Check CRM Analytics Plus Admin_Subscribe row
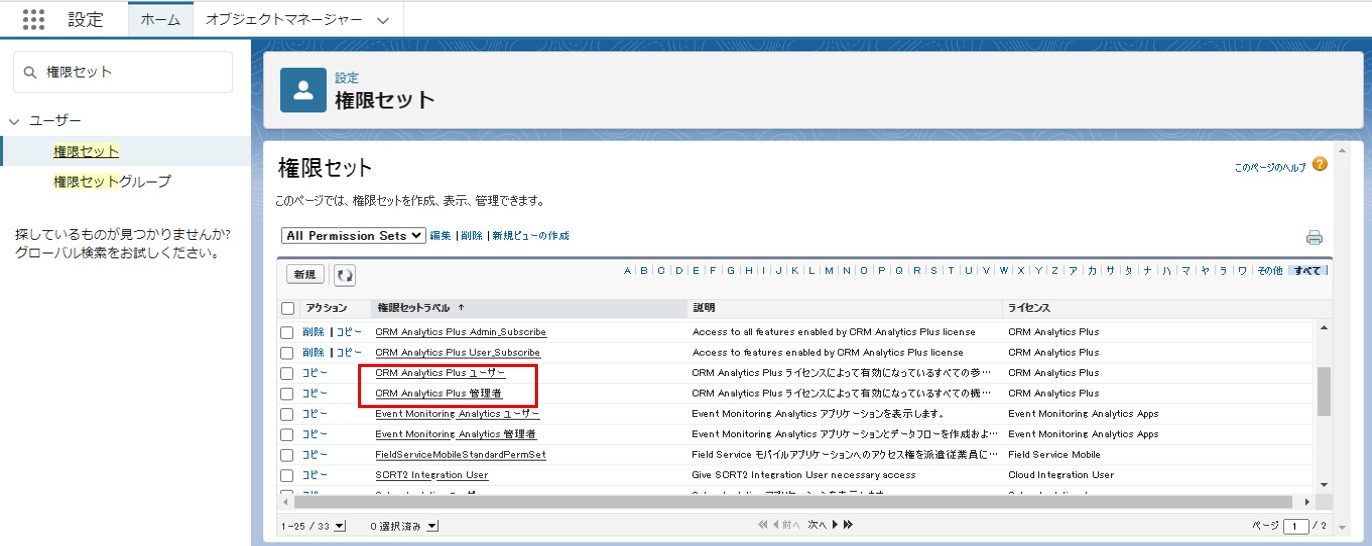 pyautogui.click(x=288, y=332)
